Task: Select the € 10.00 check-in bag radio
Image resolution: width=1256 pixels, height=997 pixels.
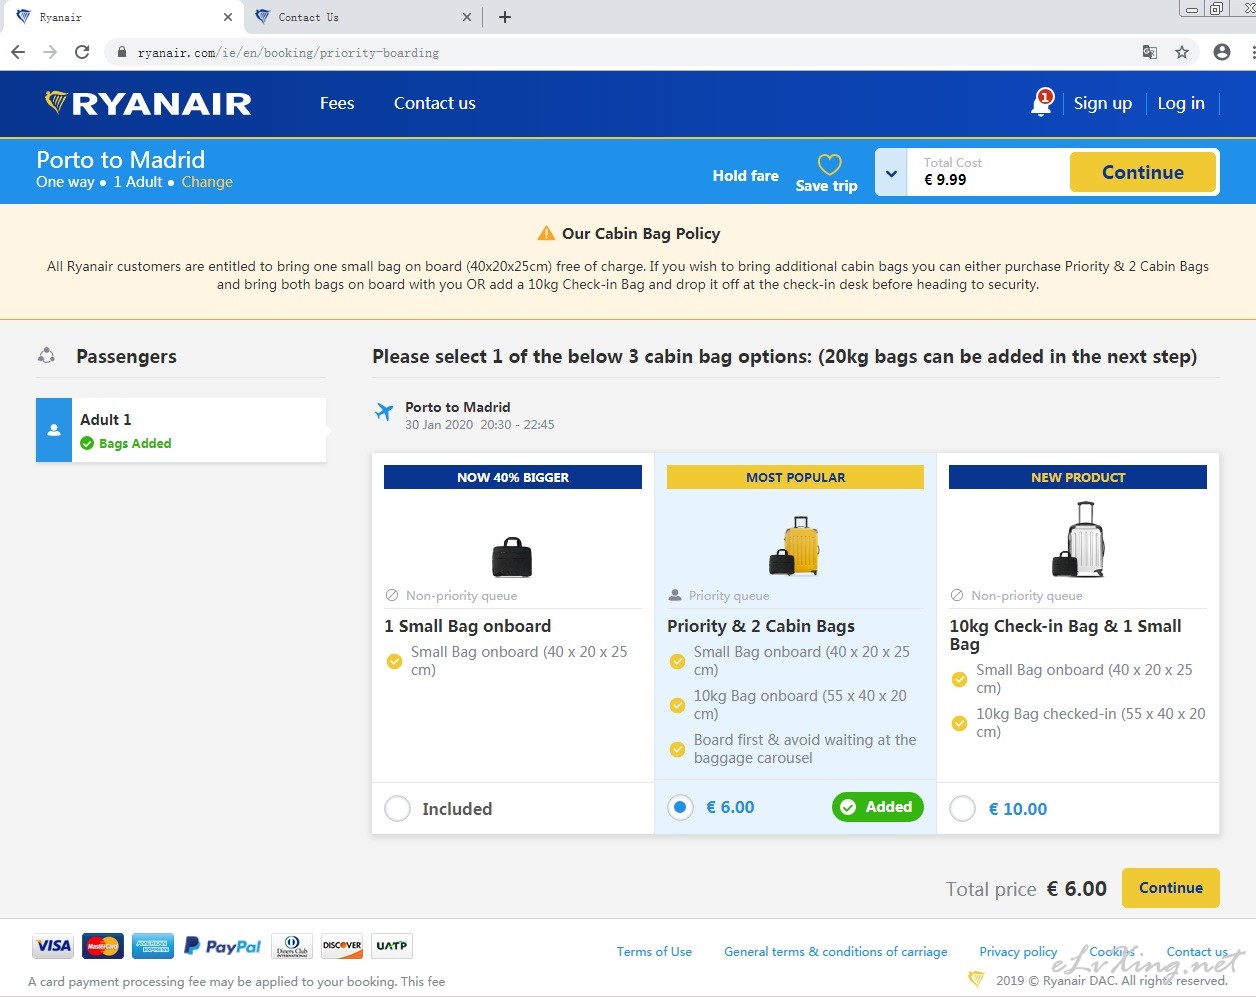Action: tap(962, 808)
